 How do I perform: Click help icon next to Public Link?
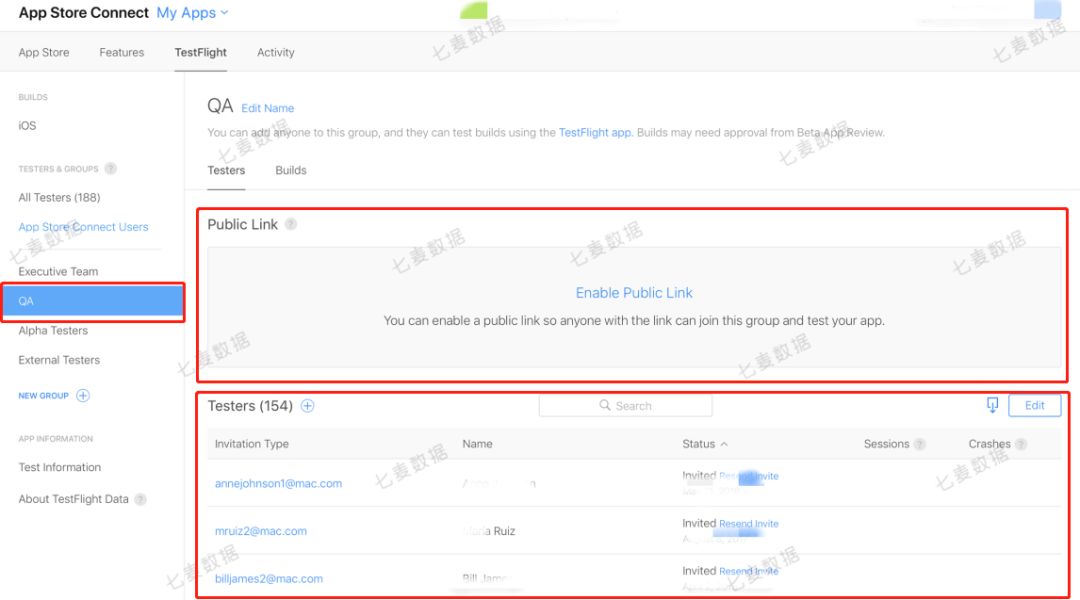tap(291, 224)
